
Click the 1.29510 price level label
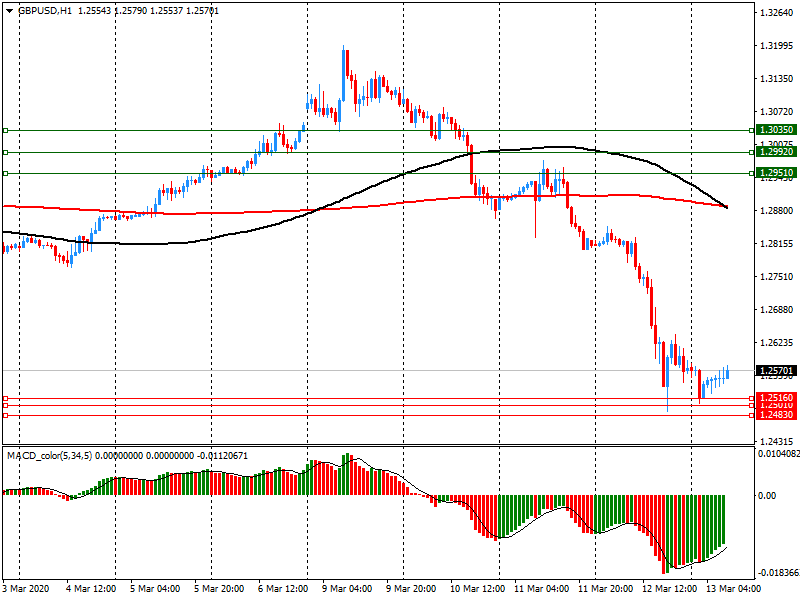point(776,173)
